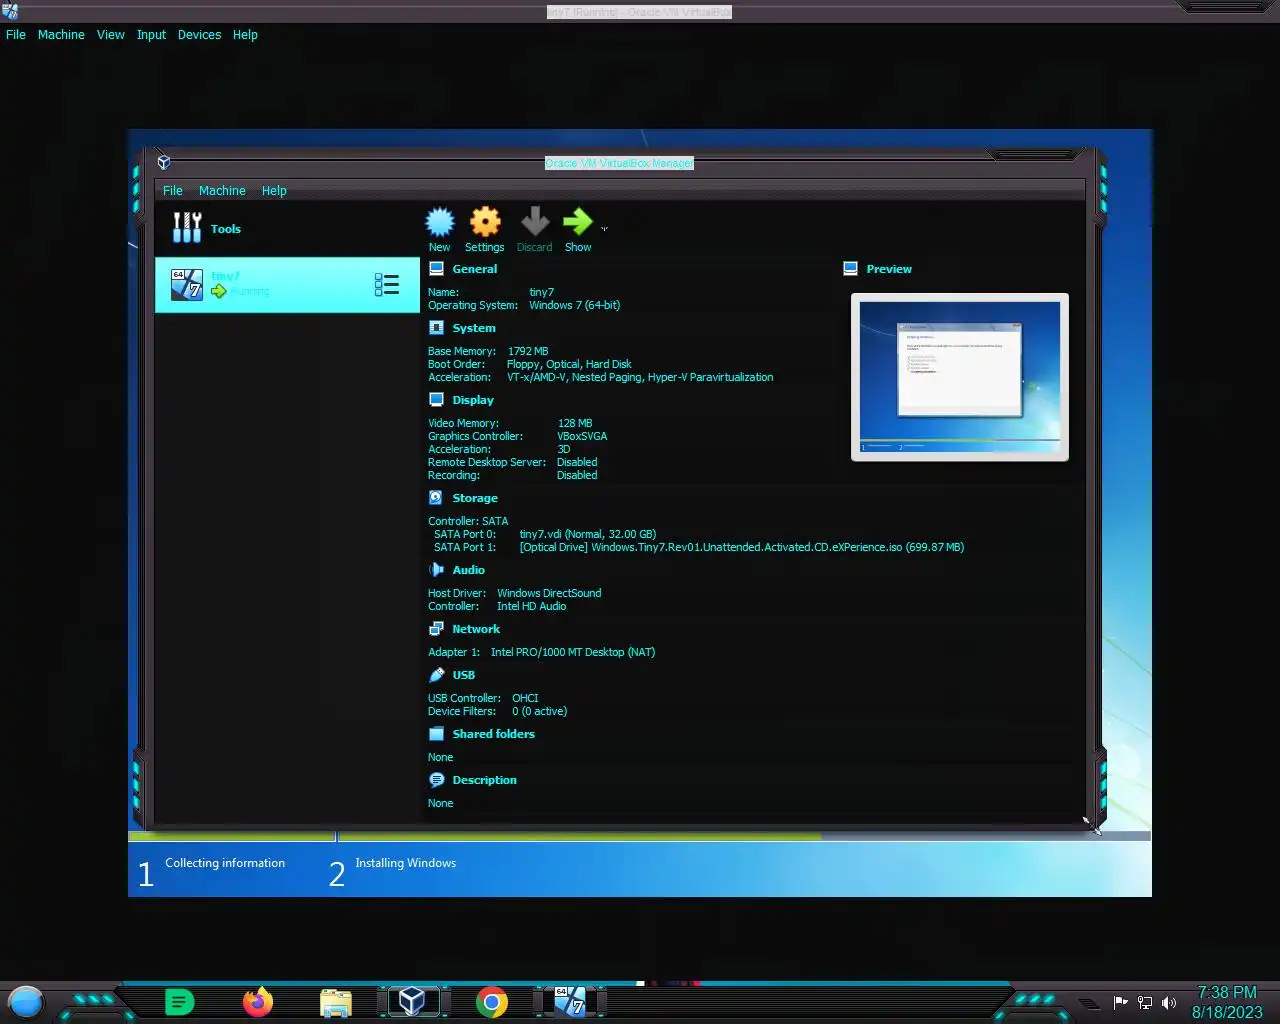Viewport: 1280px width, 1024px height.
Task: Open the USB settings heading link
Action: [463, 675]
